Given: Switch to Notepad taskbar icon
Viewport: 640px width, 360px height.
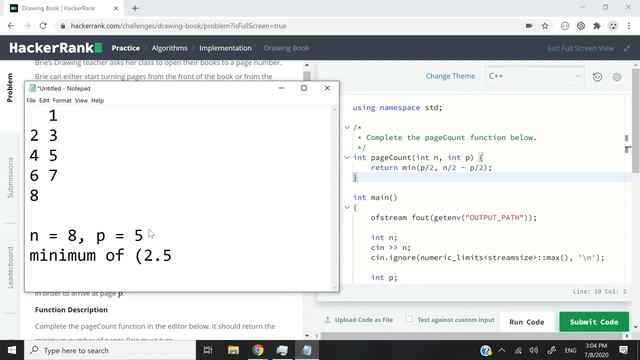Looking at the screenshot, I should click(x=307, y=350).
